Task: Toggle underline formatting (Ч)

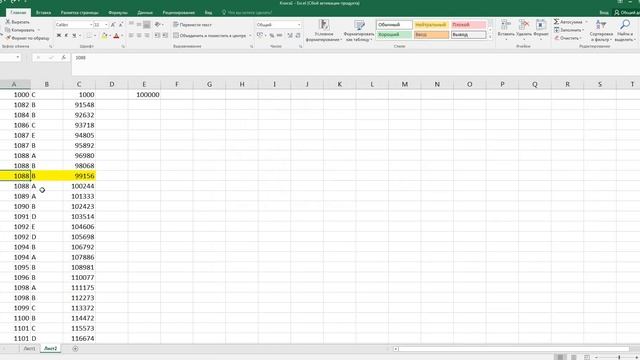Action: 74,36
